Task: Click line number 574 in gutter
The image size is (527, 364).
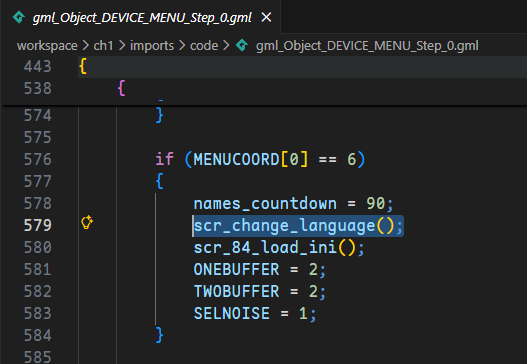Action: [x=38, y=116]
